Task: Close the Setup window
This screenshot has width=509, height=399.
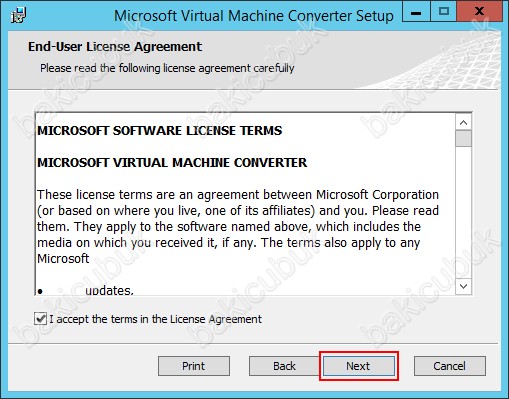Action: pos(479,13)
